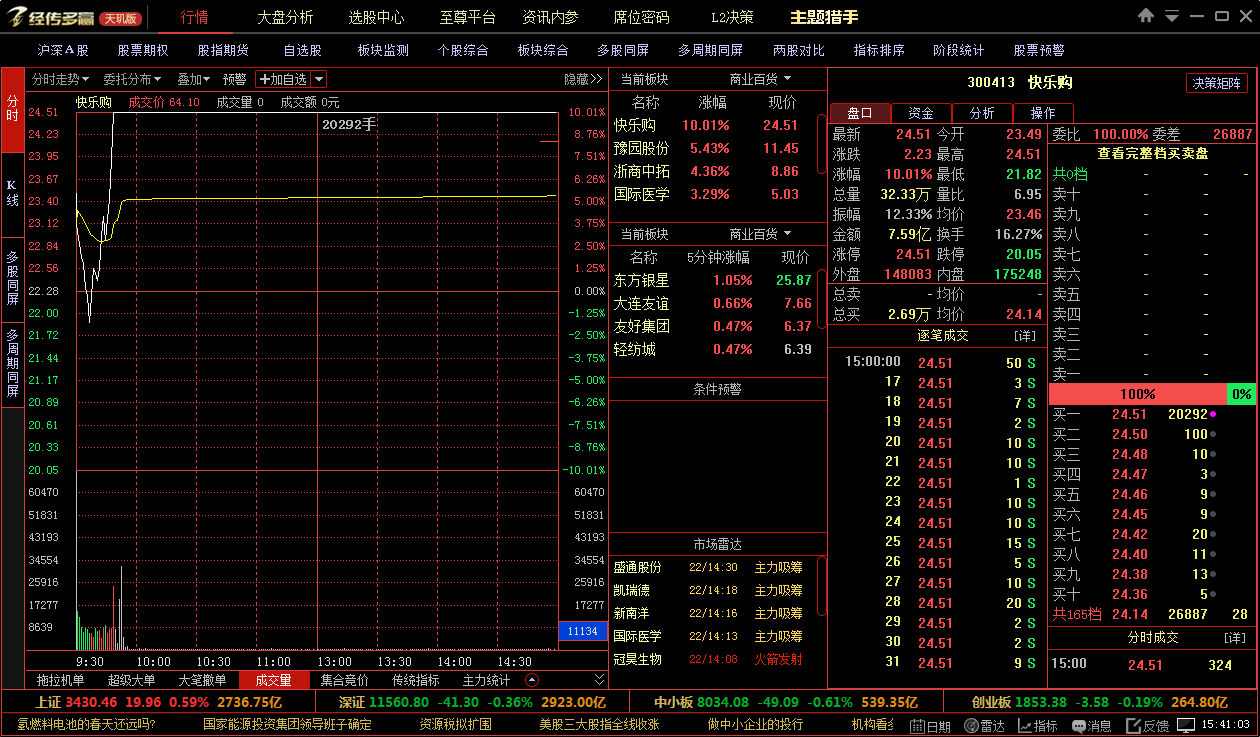The image size is (1260, 737).
Task: Click the home icon in the title bar
Action: point(1146,16)
